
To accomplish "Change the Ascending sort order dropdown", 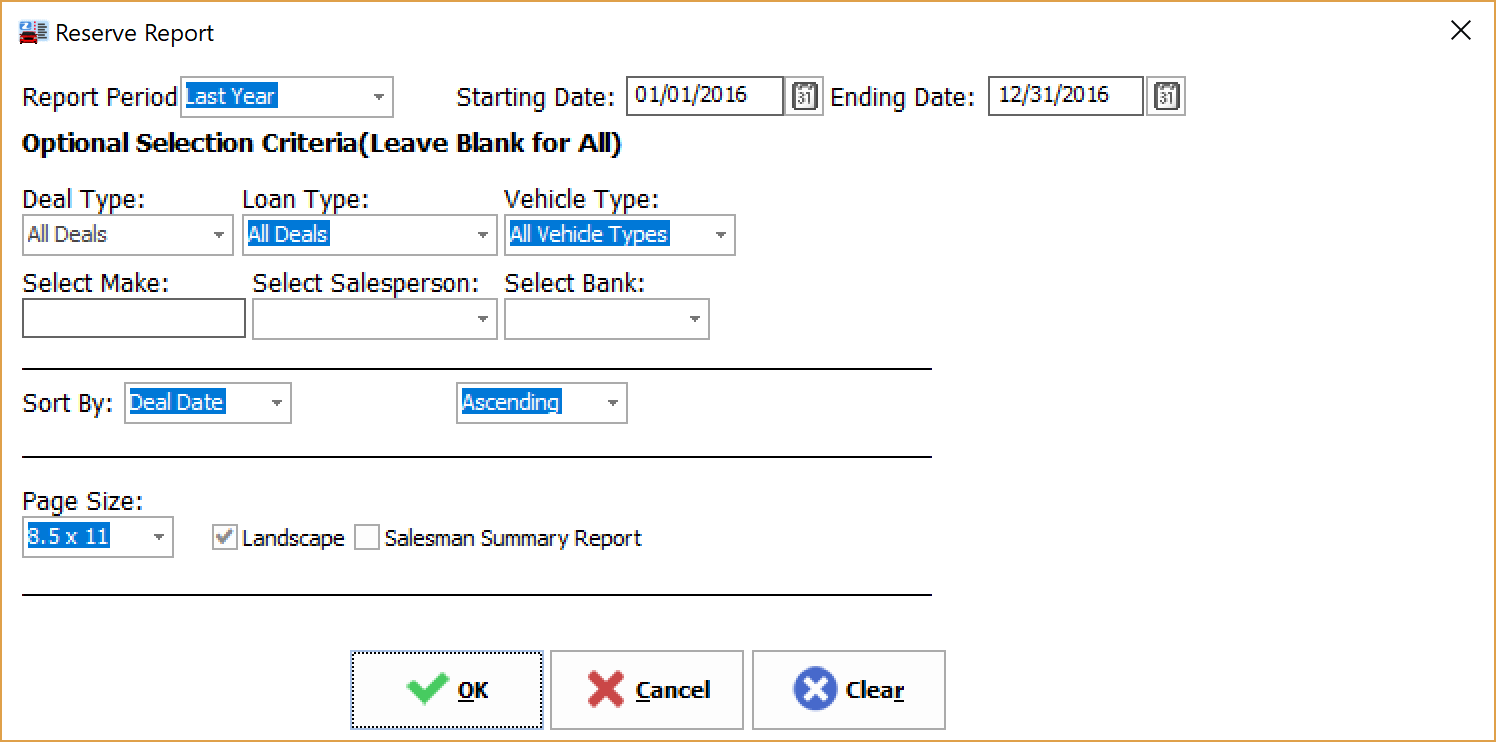I will coord(613,403).
